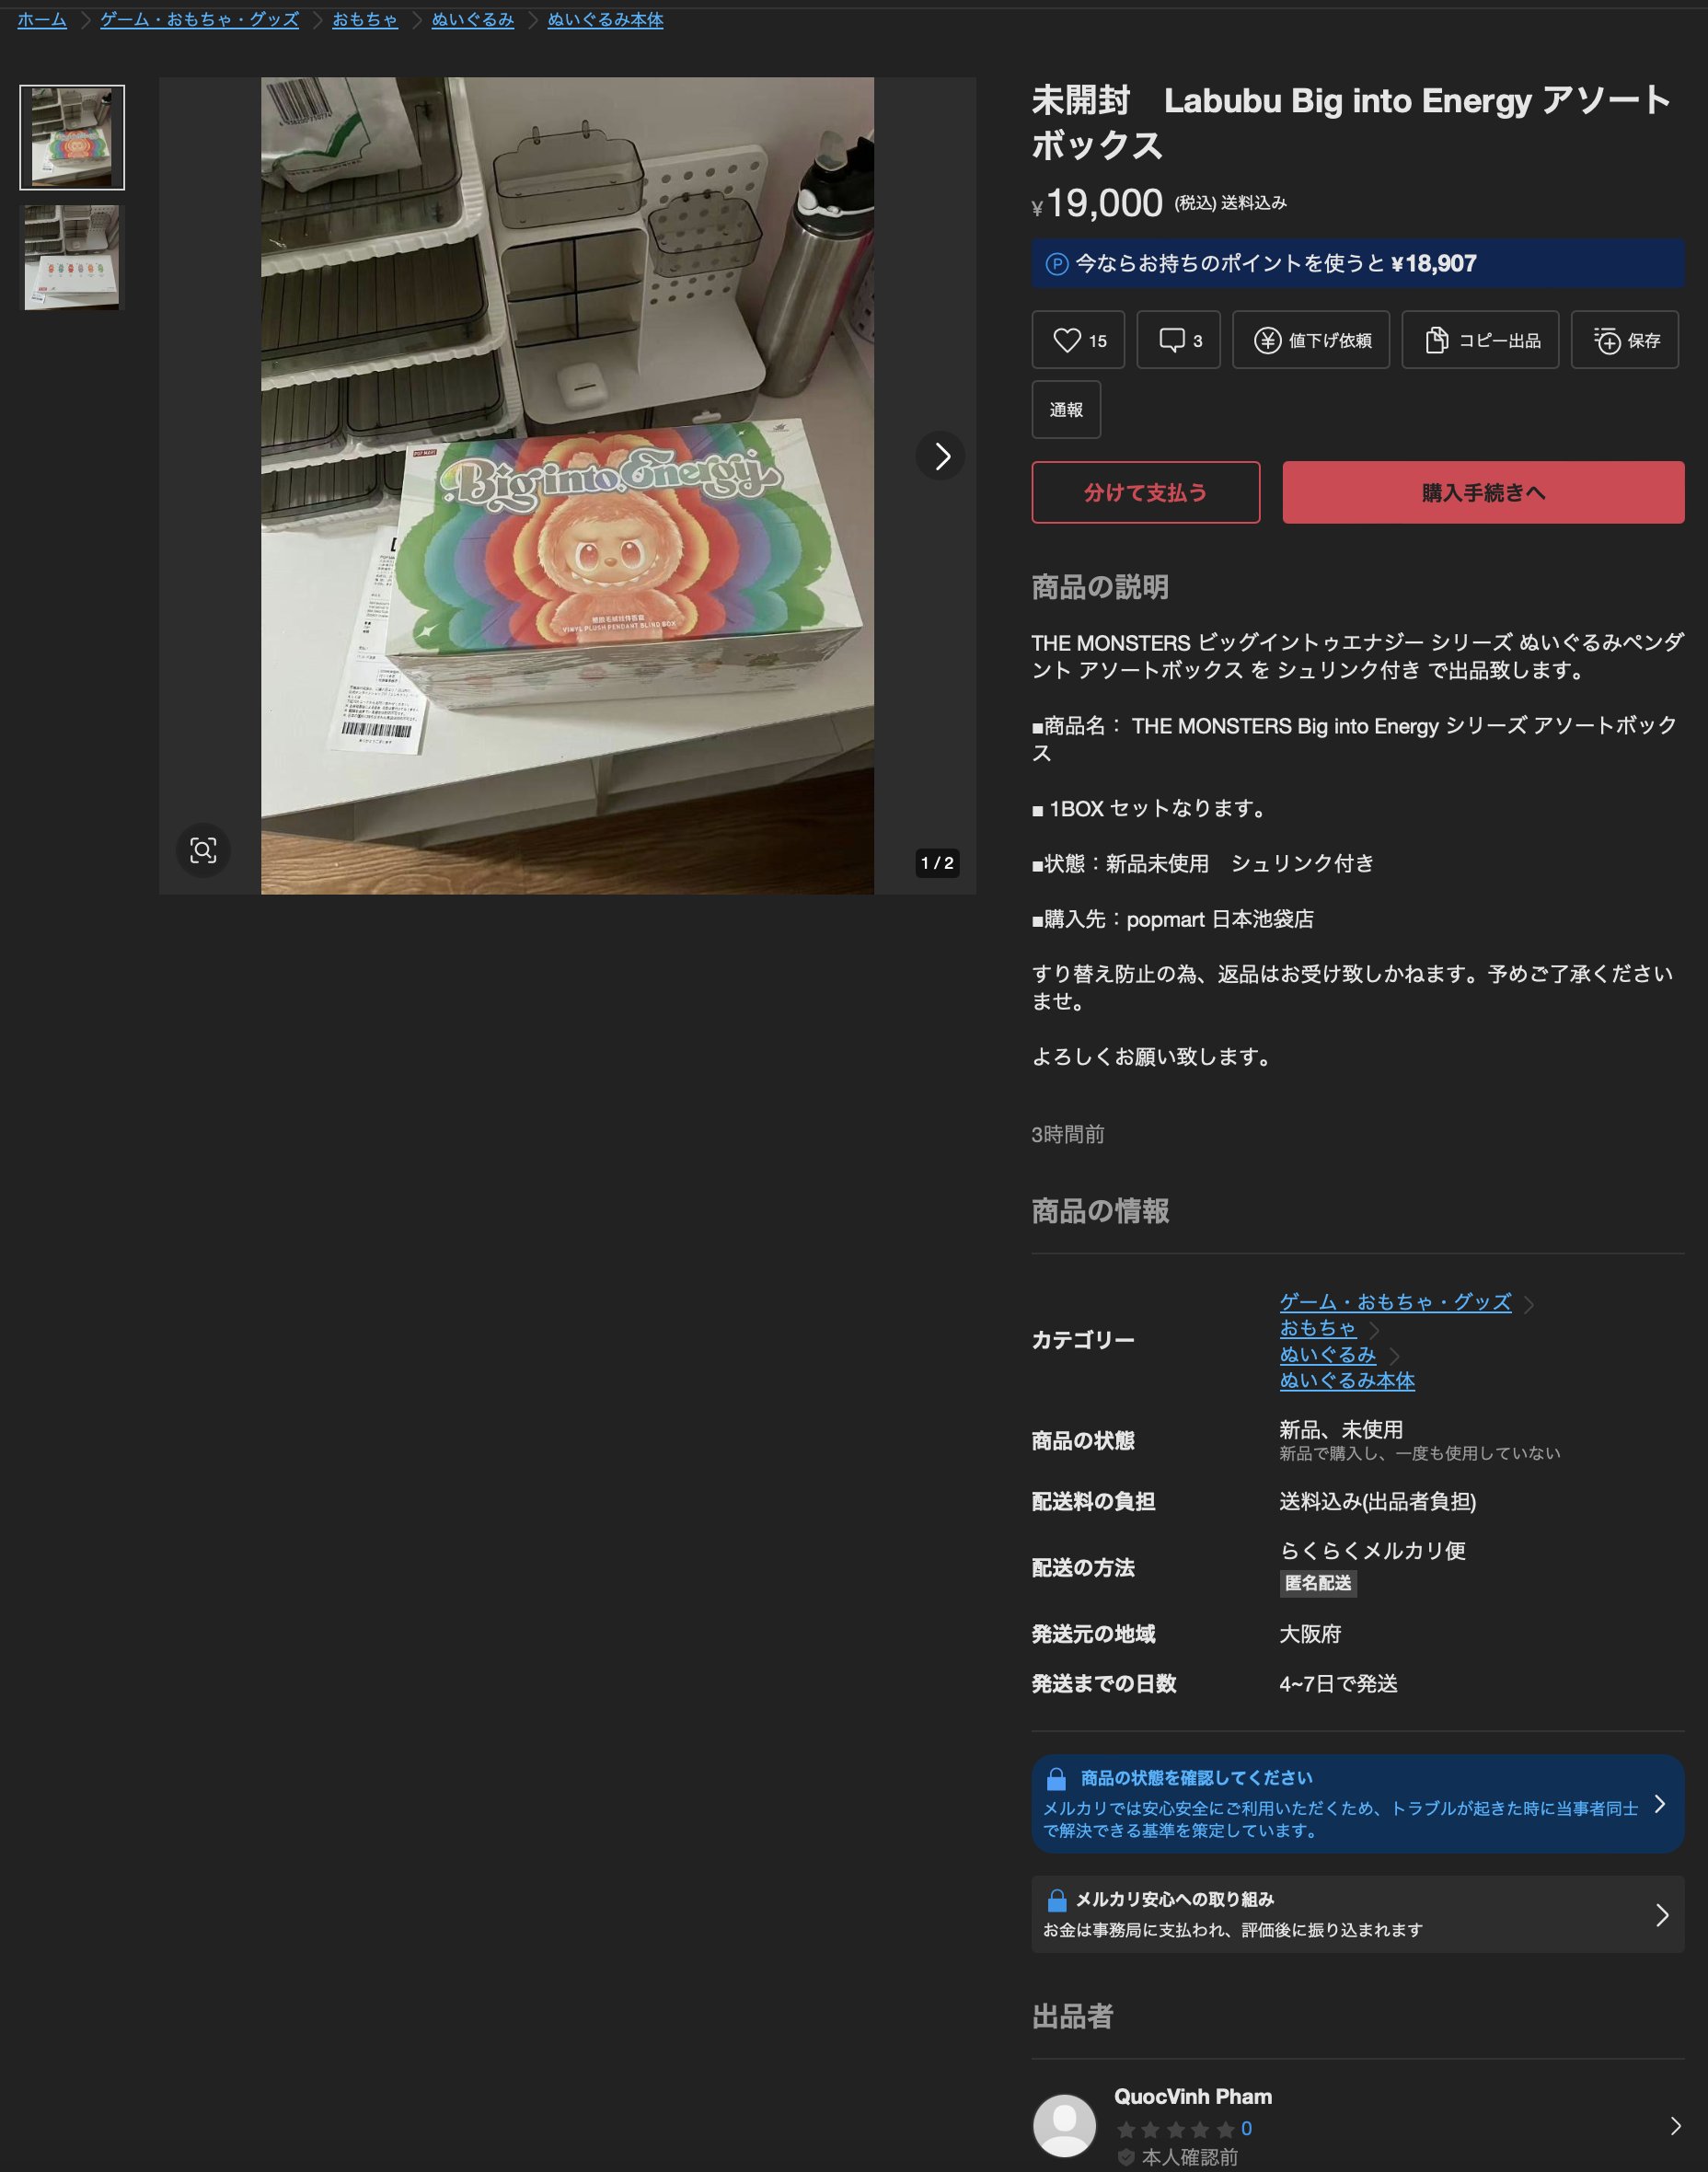Viewport: 1708px width, 2172px height.
Task: Click the yen icon for price reduction request
Action: tap(1267, 341)
